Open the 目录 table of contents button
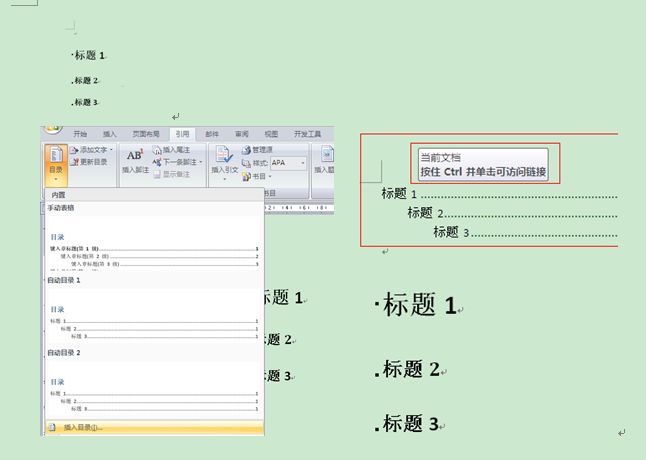This screenshot has height=460, width=646. pyautogui.click(x=56, y=164)
